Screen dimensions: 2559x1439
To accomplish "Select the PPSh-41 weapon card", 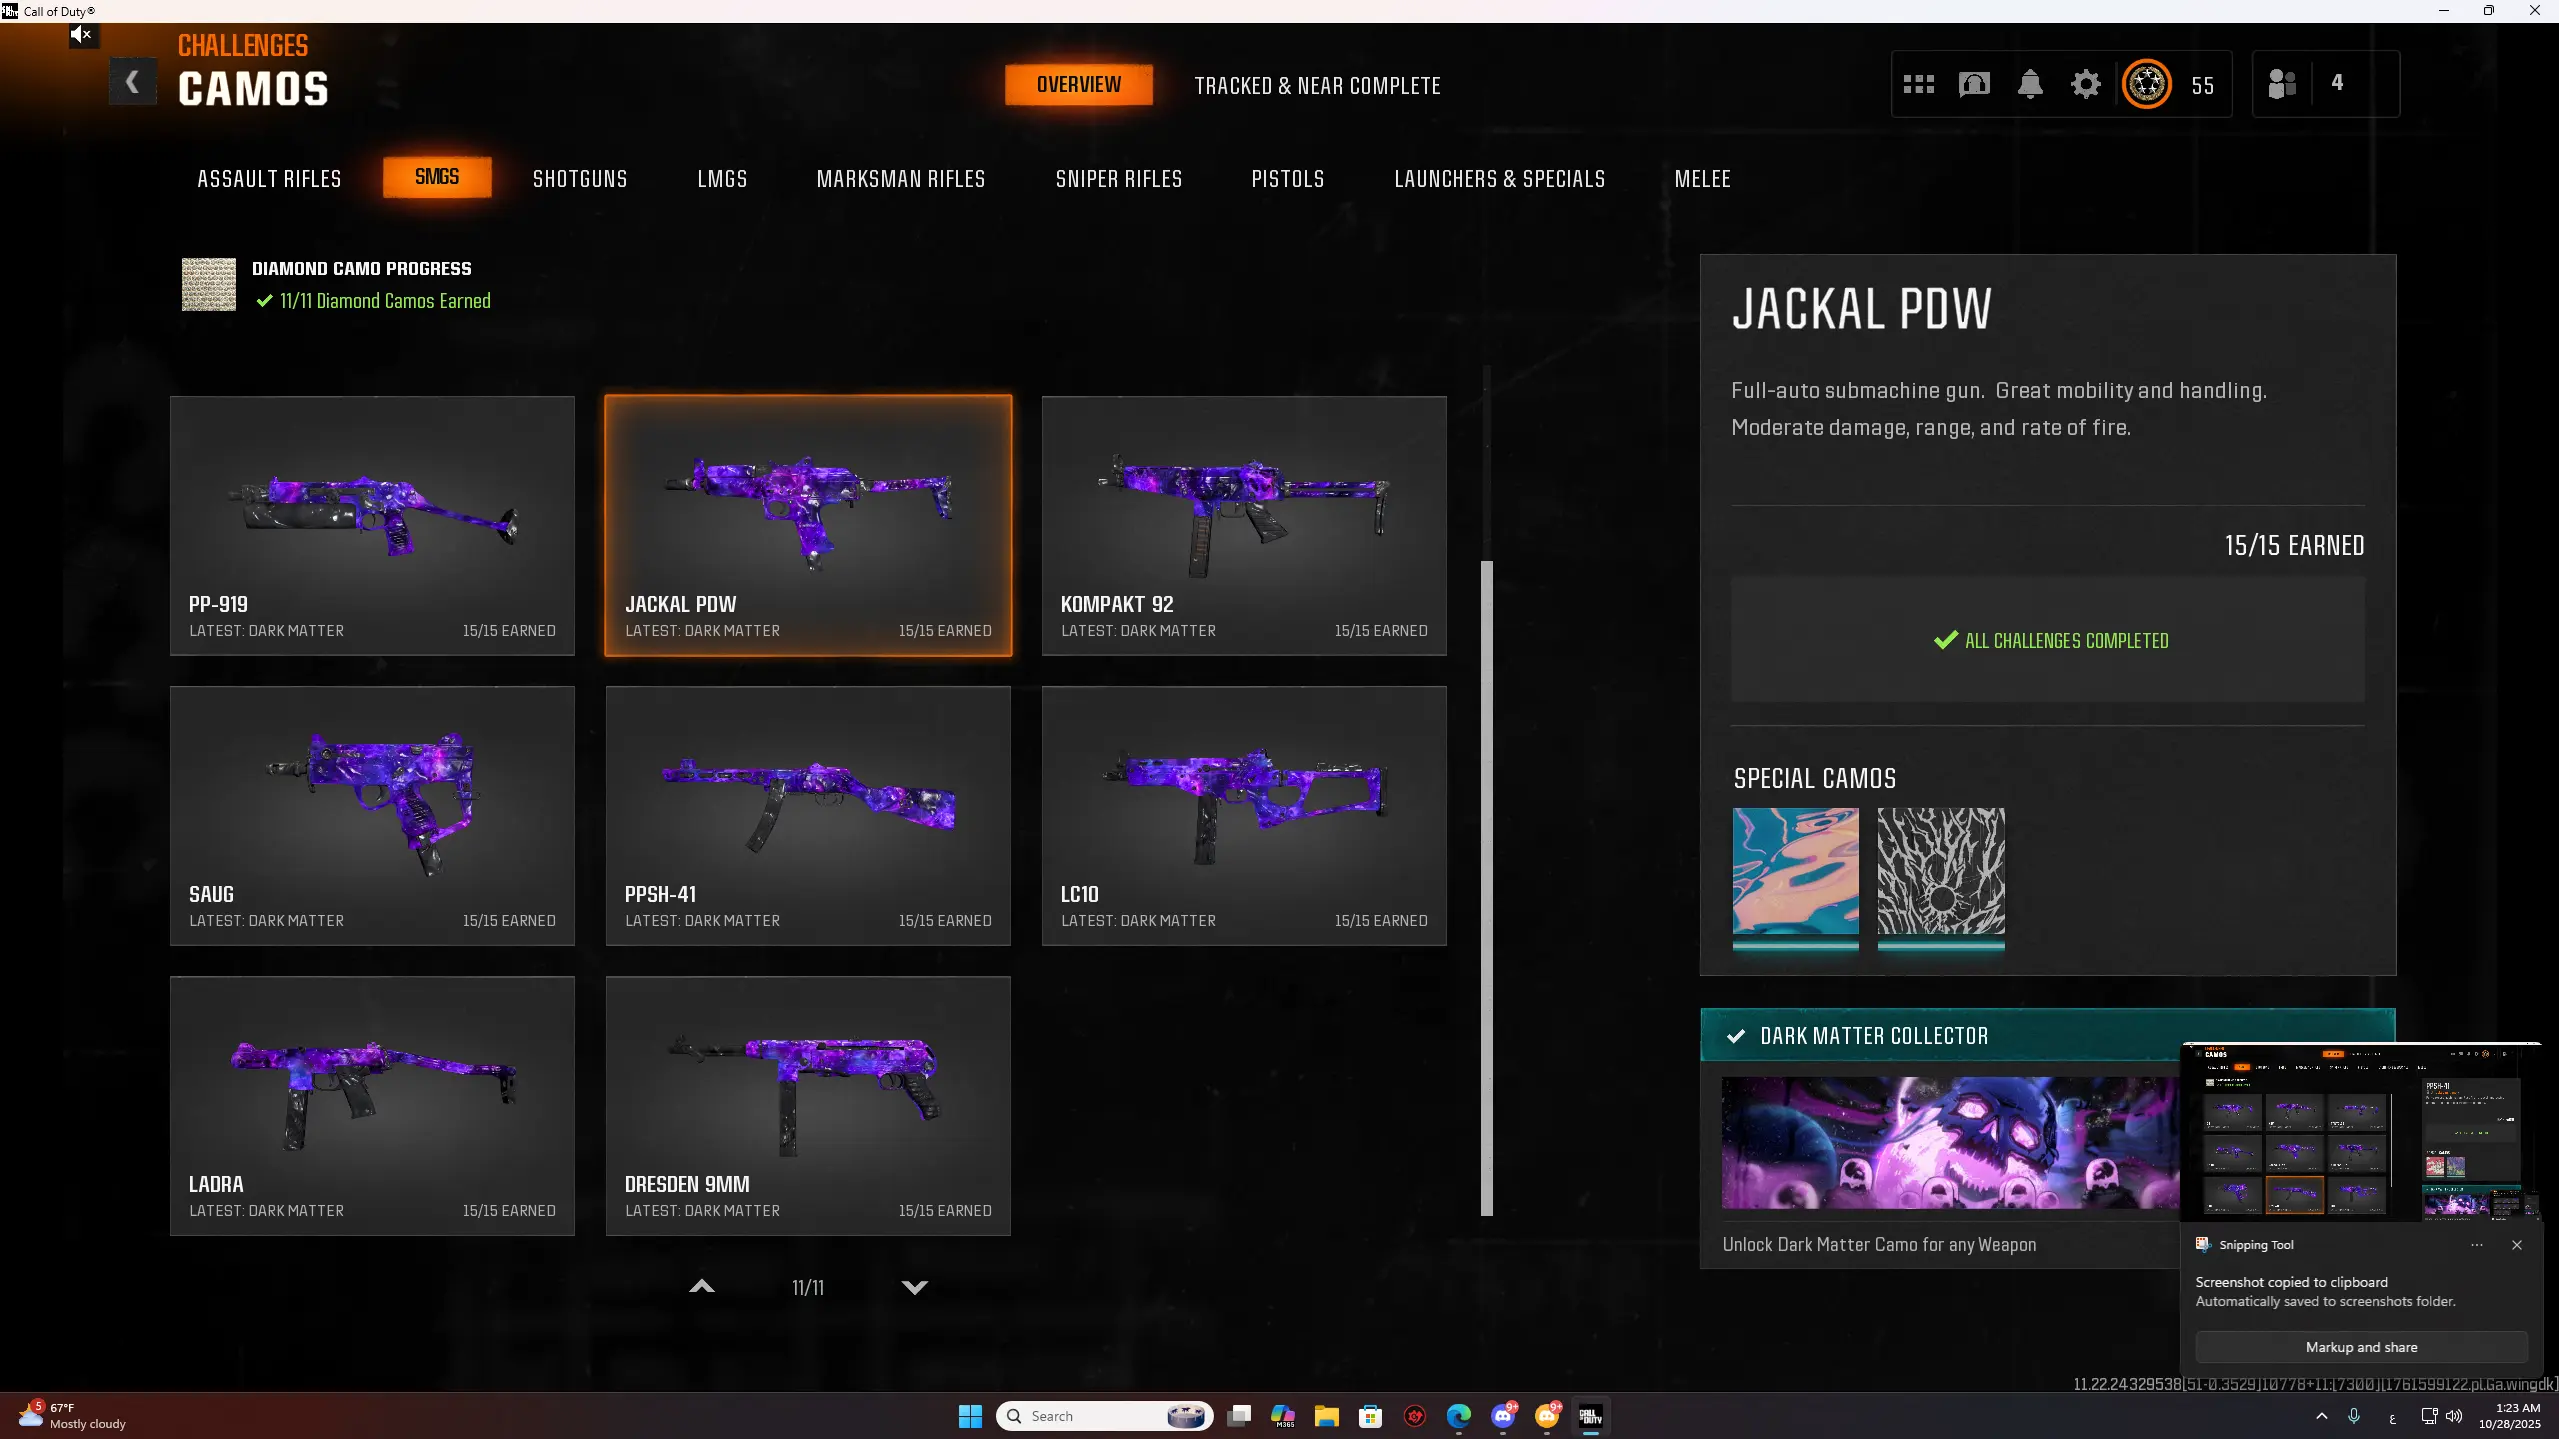I will pyautogui.click(x=807, y=815).
